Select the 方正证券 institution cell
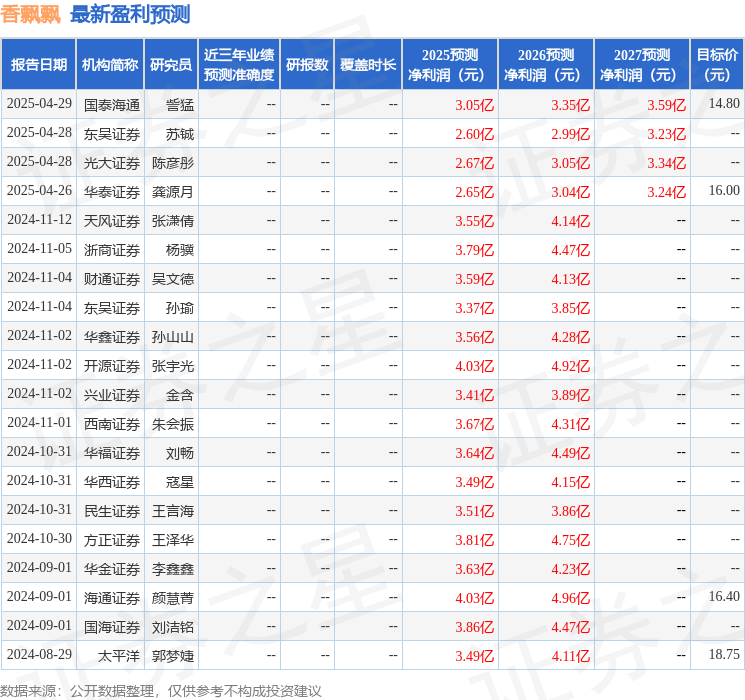Image resolution: width=745 pixels, height=700 pixels. (112, 540)
